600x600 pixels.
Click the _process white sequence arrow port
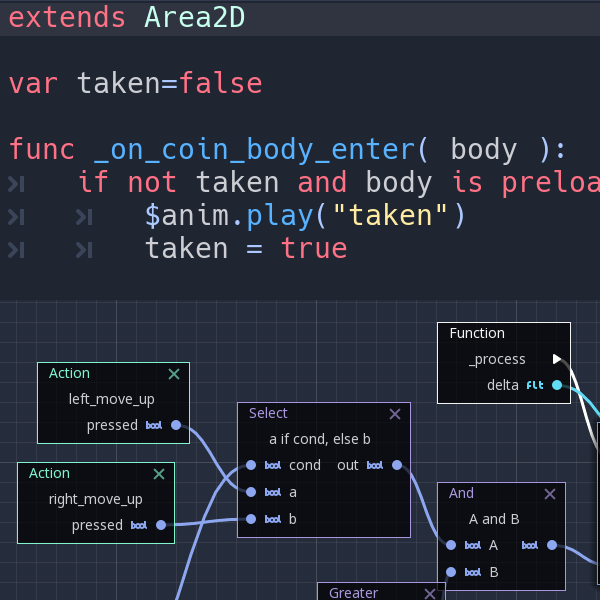(557, 359)
